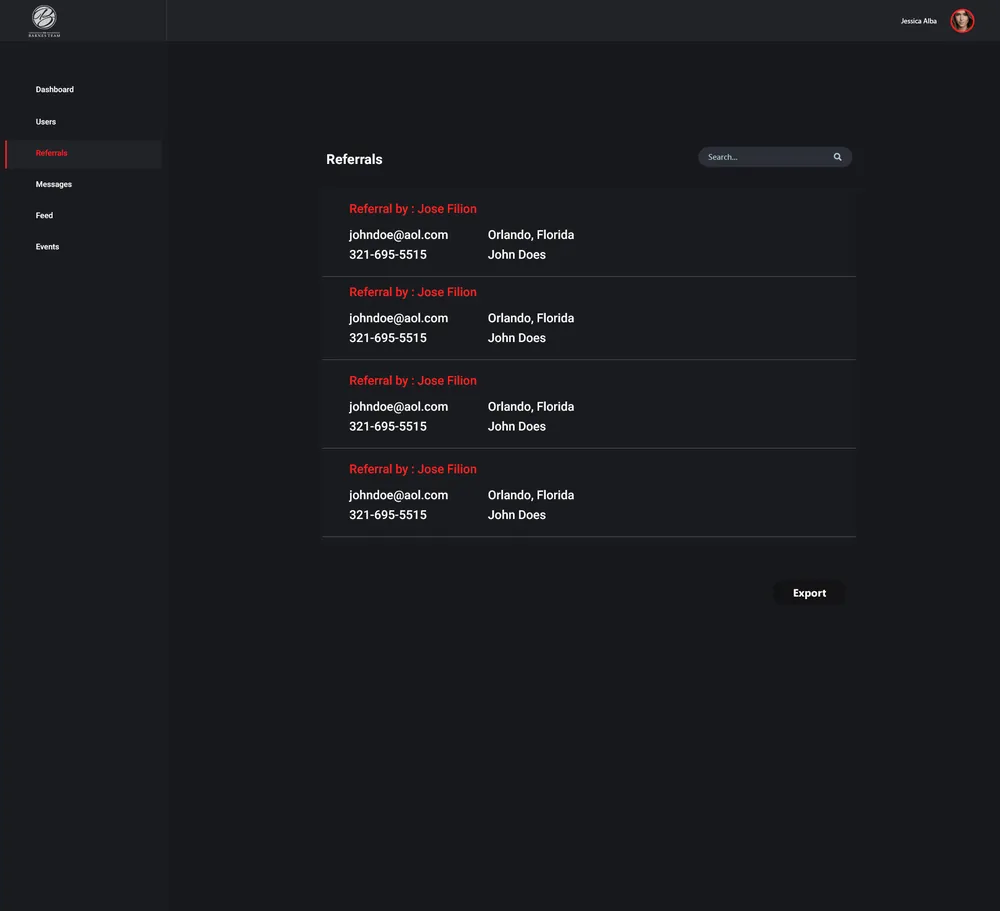The width and height of the screenshot is (1000, 911).
Task: Open Messages from the sidebar
Action: [54, 184]
